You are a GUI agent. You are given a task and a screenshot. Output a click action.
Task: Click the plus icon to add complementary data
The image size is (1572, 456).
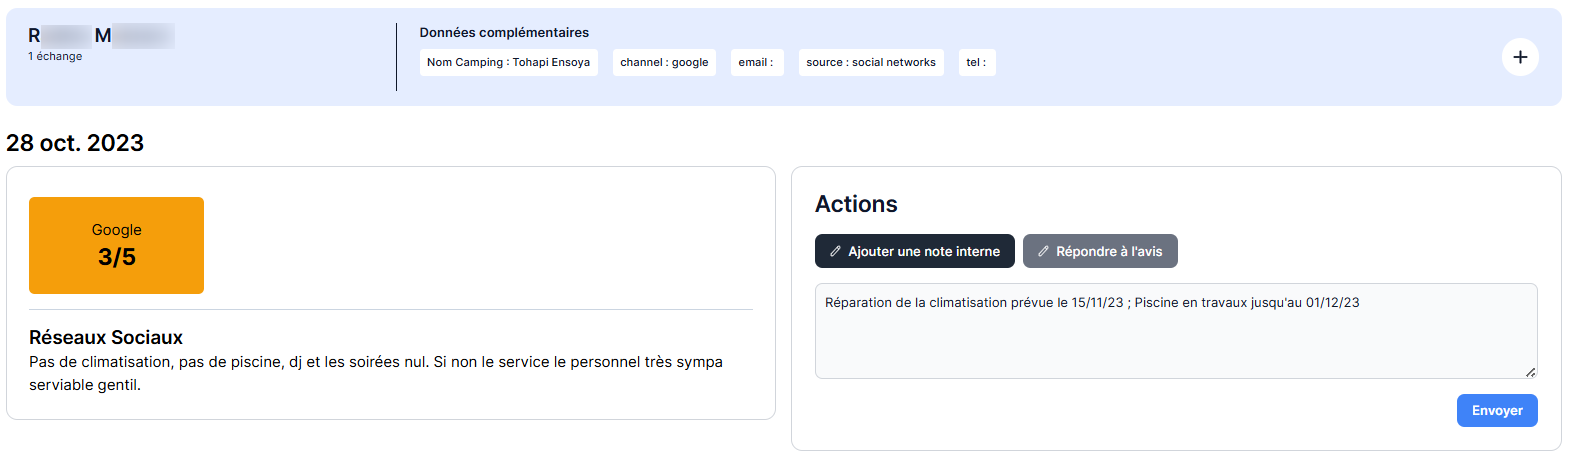(x=1519, y=57)
